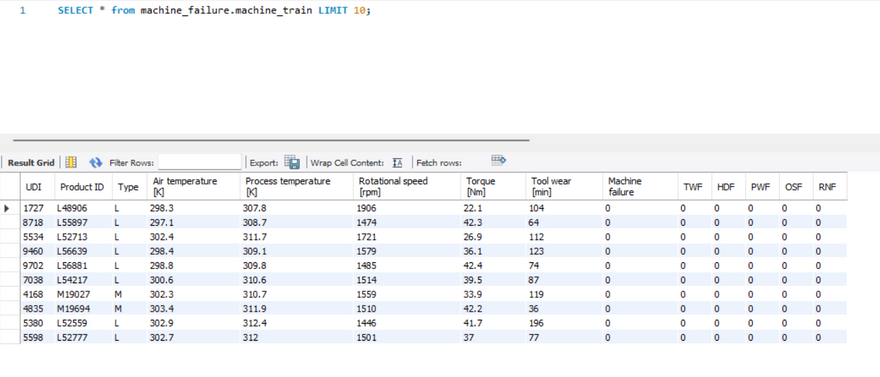Screen dimensions: 880x377
Task: Select the UDI cell 5598
Action: tap(37, 338)
